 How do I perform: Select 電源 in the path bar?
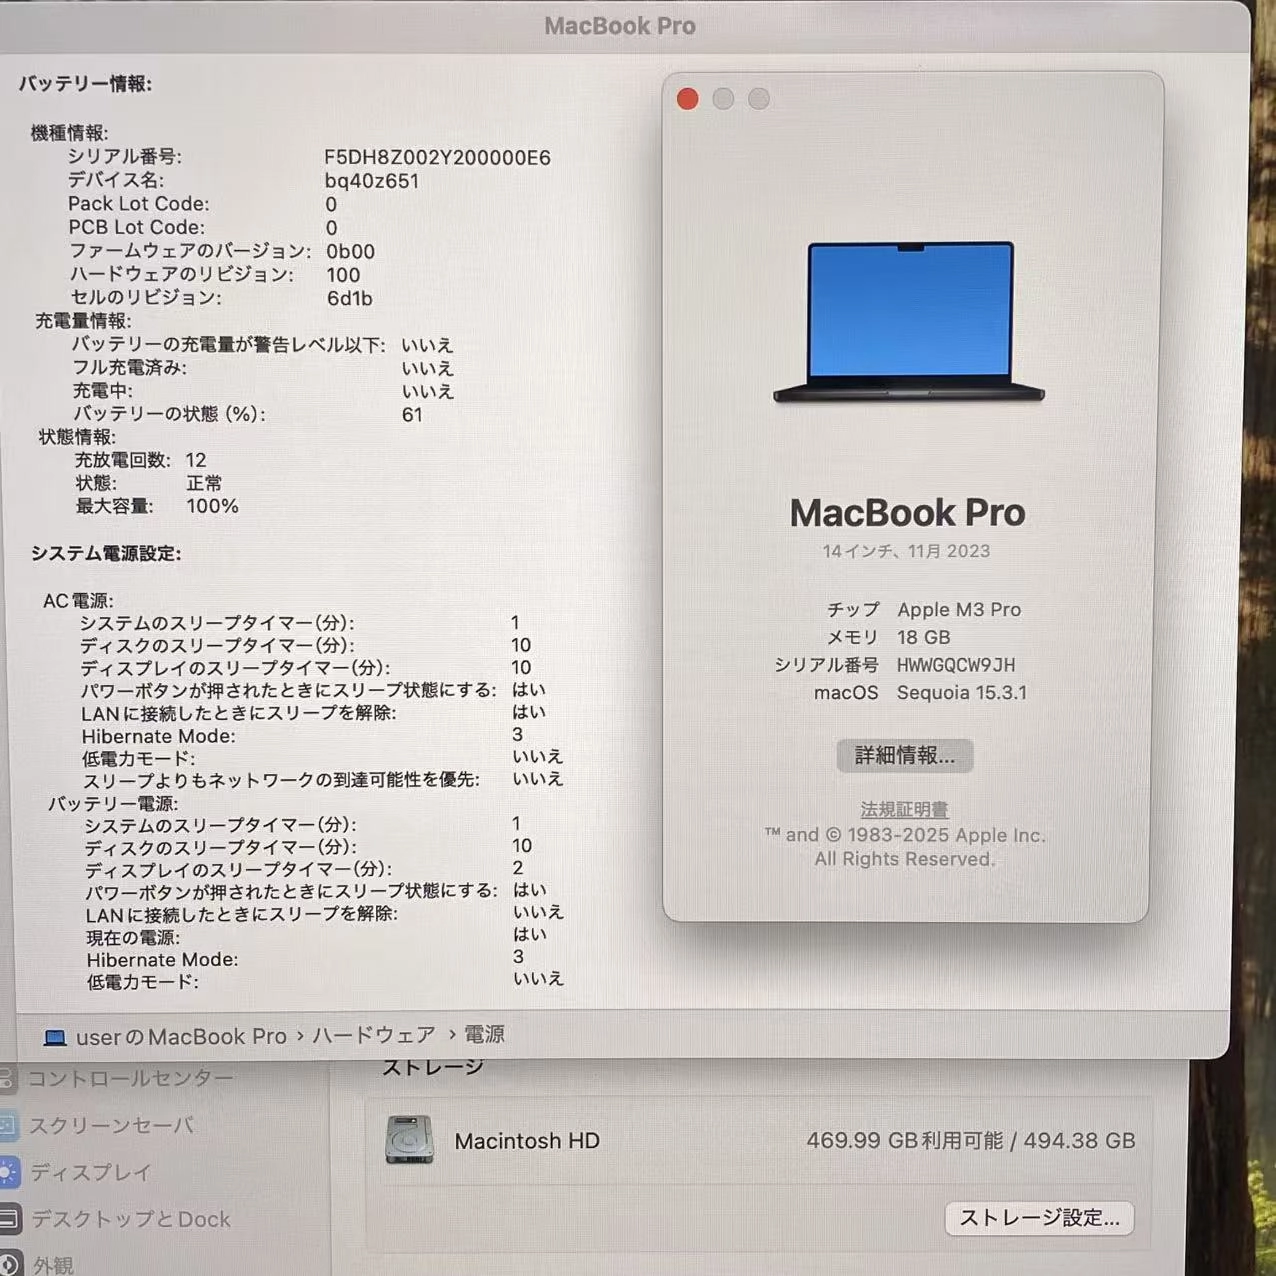point(484,1034)
